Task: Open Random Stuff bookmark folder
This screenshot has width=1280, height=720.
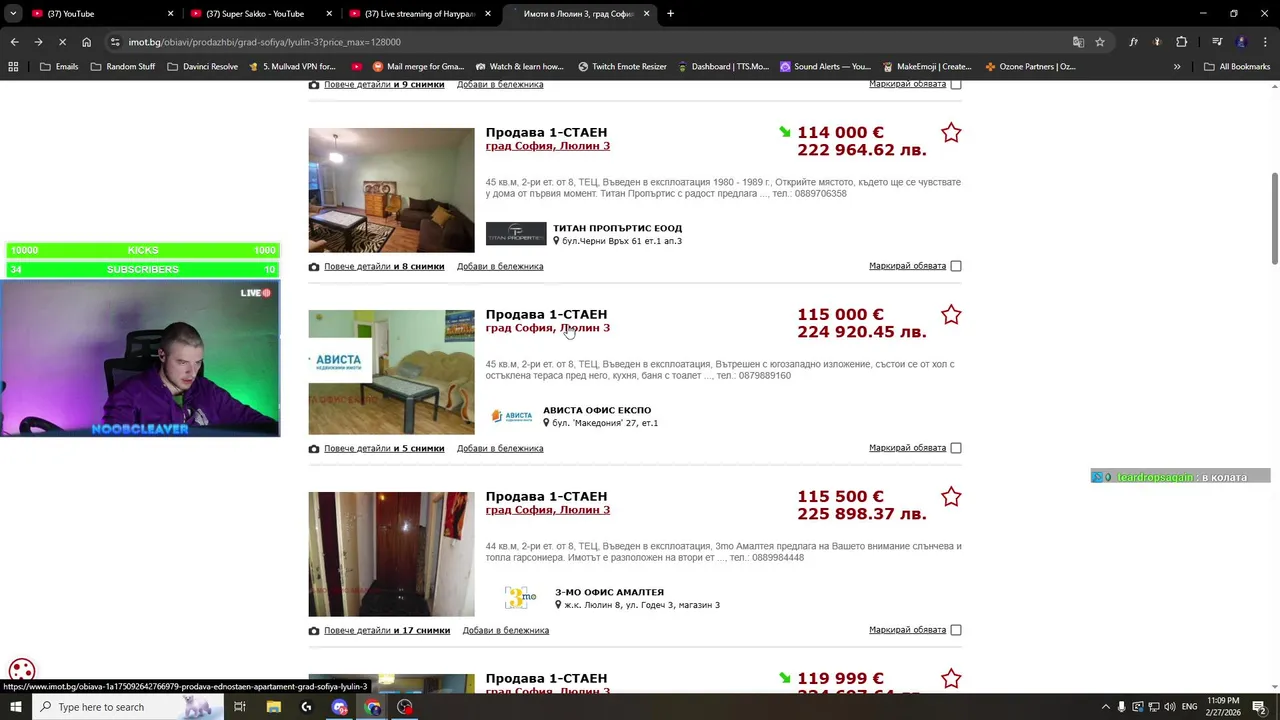Action: click(x=123, y=67)
